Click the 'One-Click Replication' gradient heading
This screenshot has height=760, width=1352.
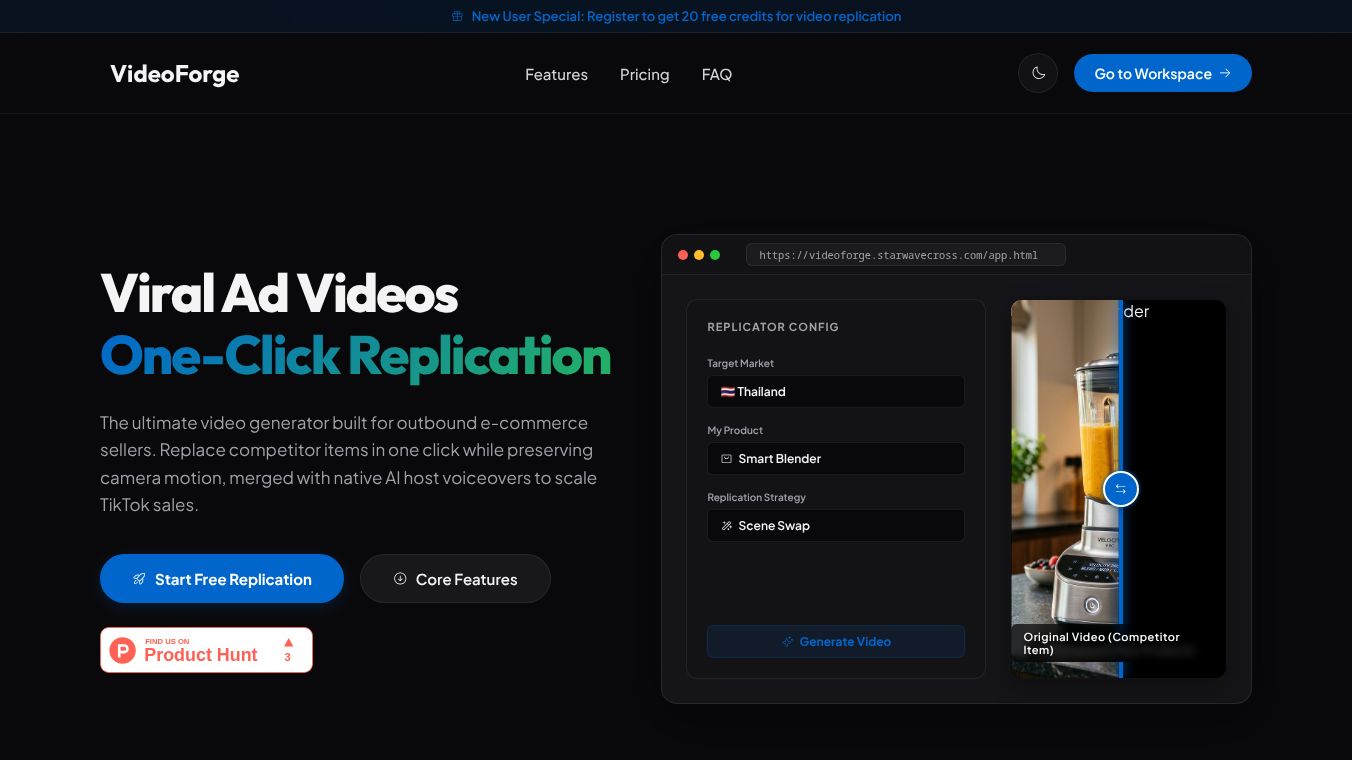[x=356, y=356]
